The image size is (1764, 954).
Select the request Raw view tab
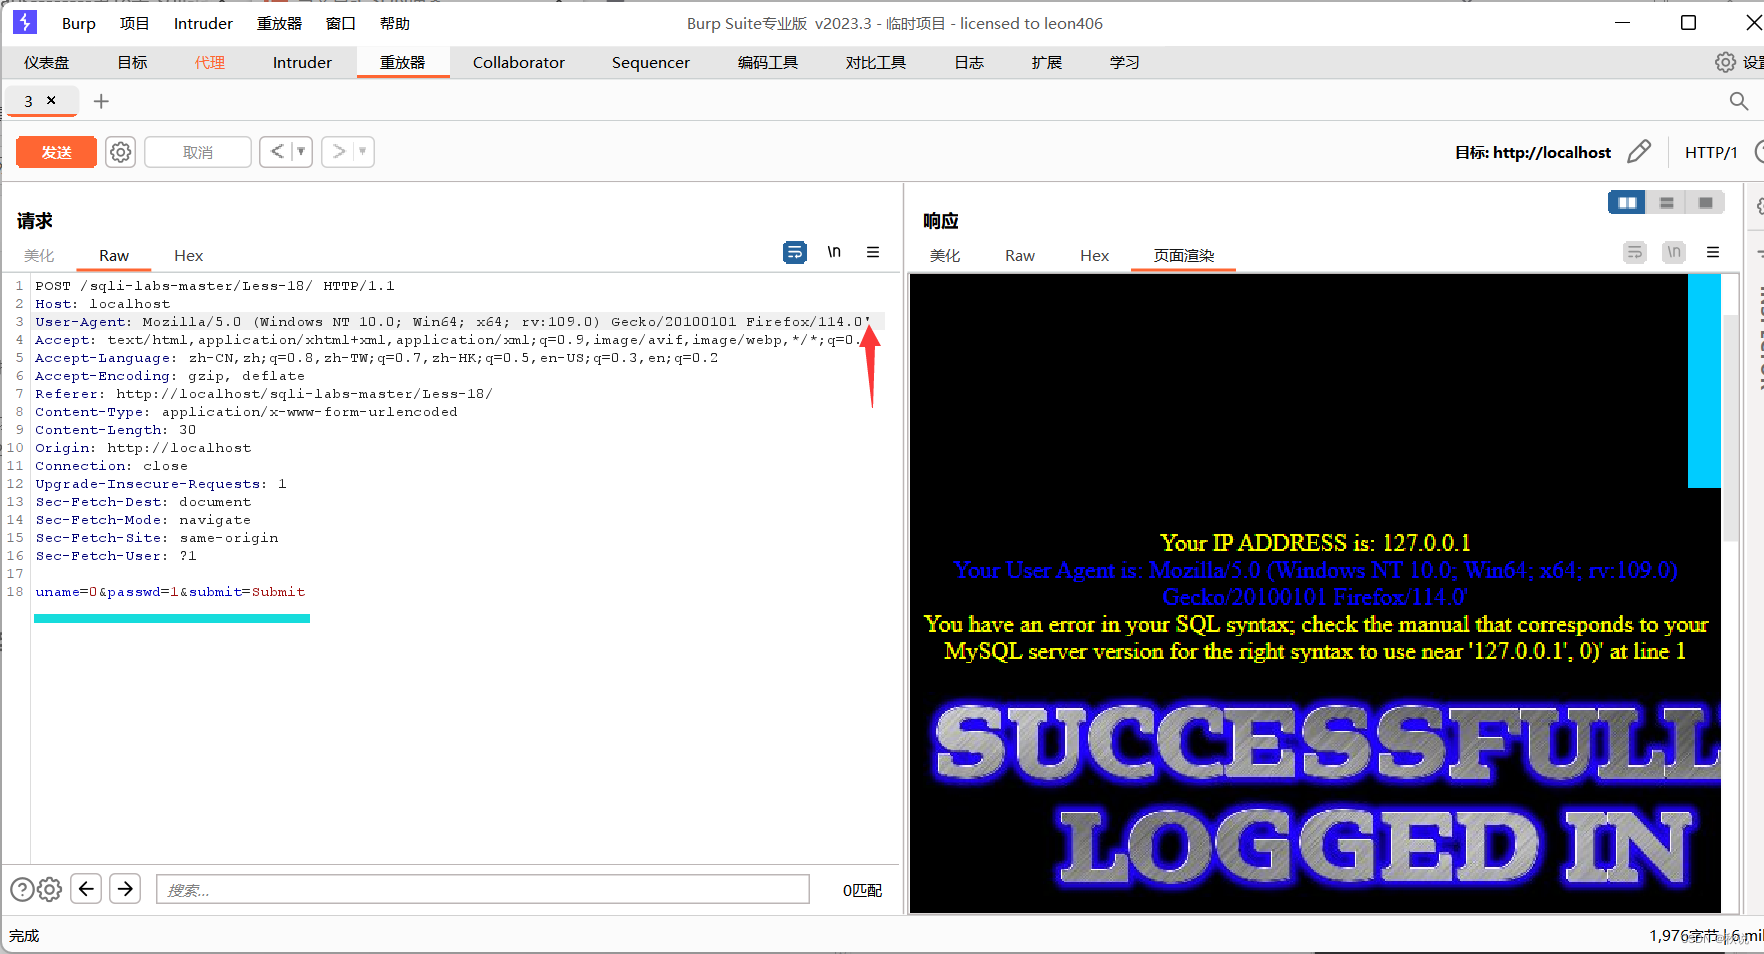coord(114,256)
